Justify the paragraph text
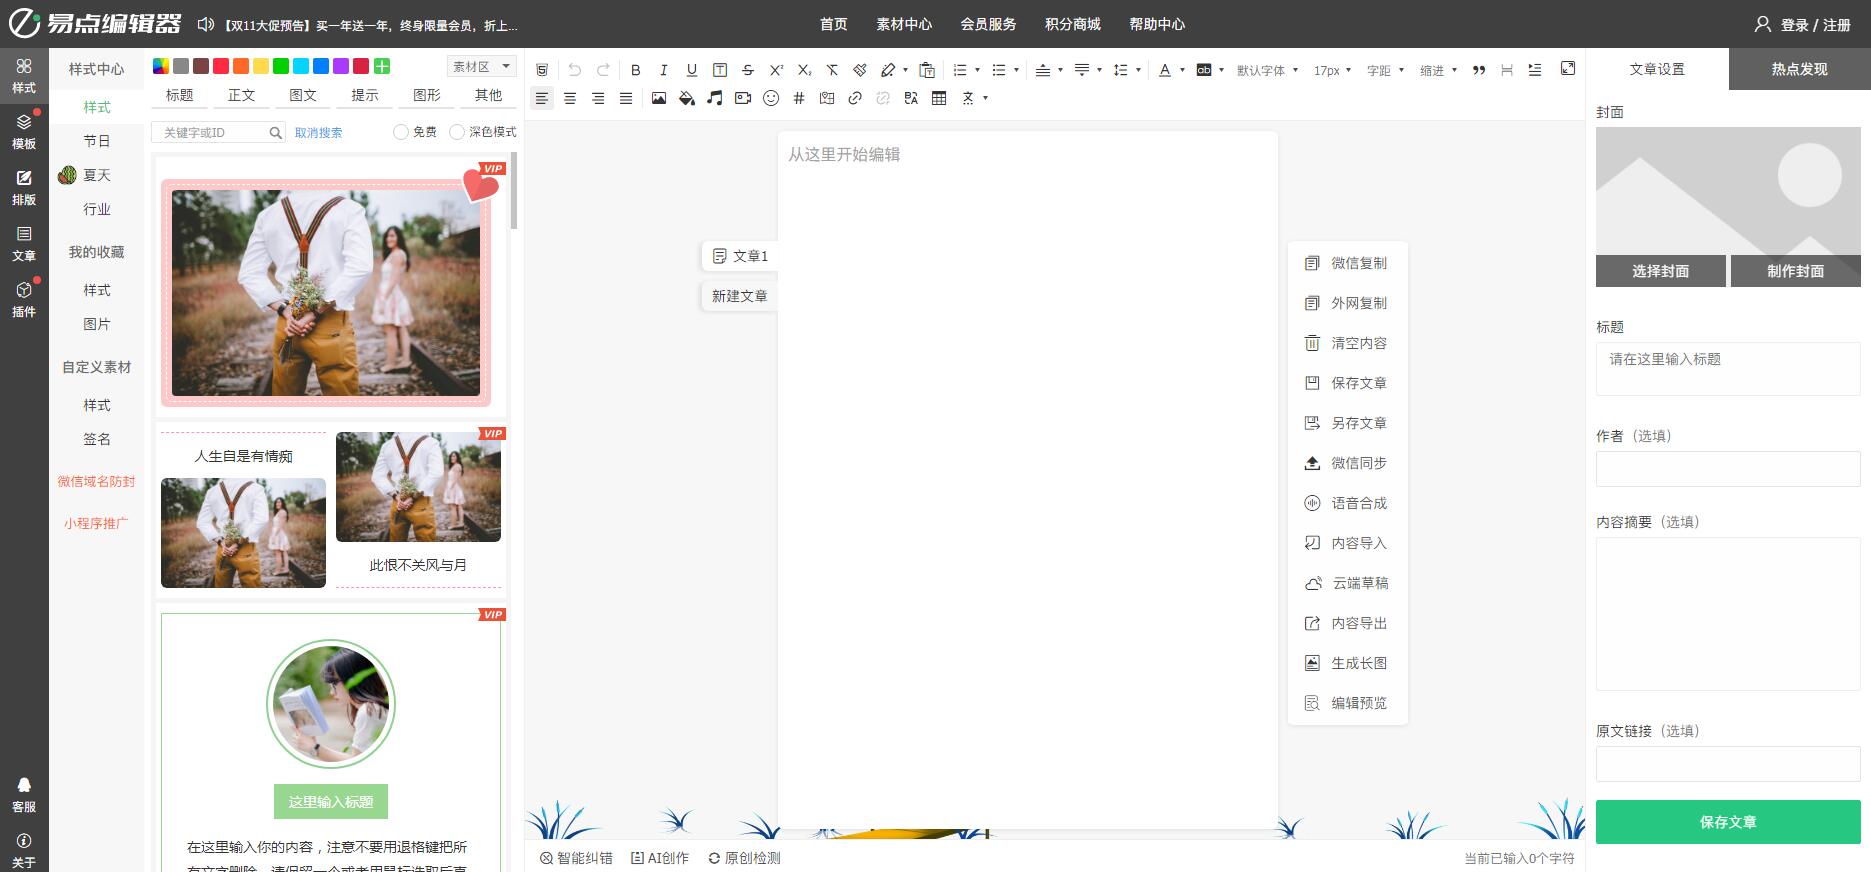The width and height of the screenshot is (1871, 872). [x=626, y=98]
